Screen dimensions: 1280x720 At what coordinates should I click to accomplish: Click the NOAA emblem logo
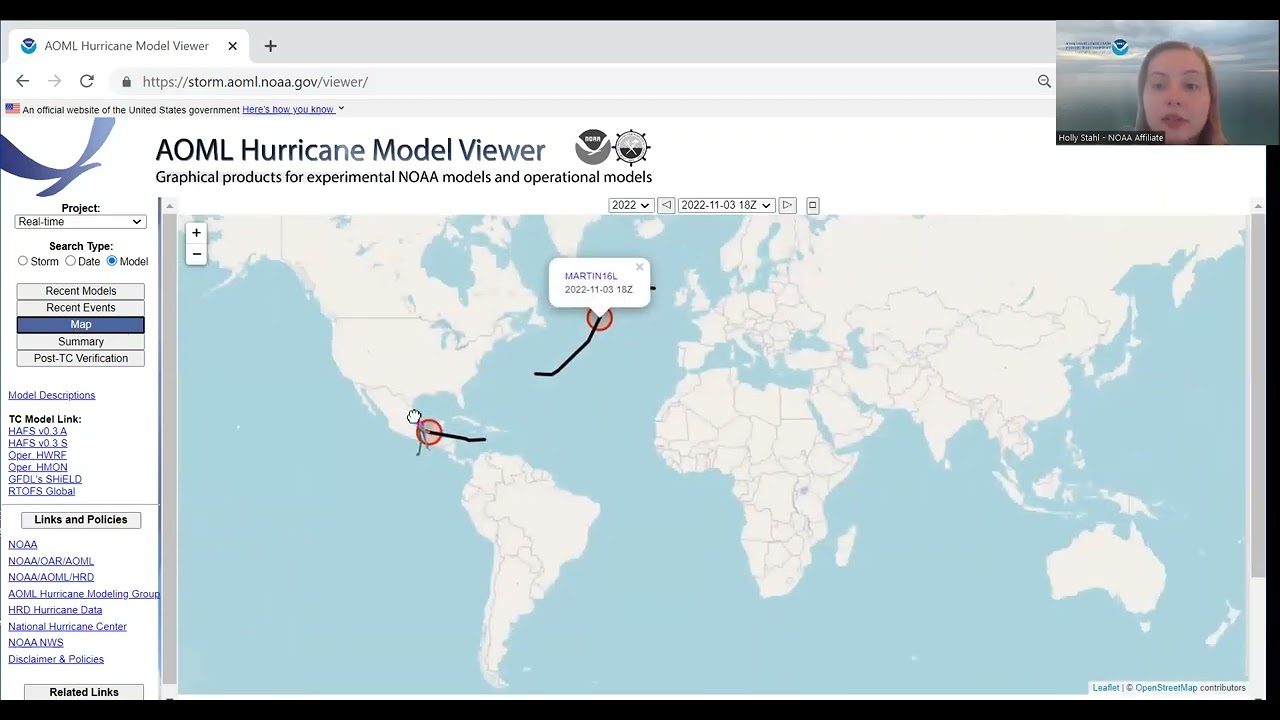(x=592, y=147)
